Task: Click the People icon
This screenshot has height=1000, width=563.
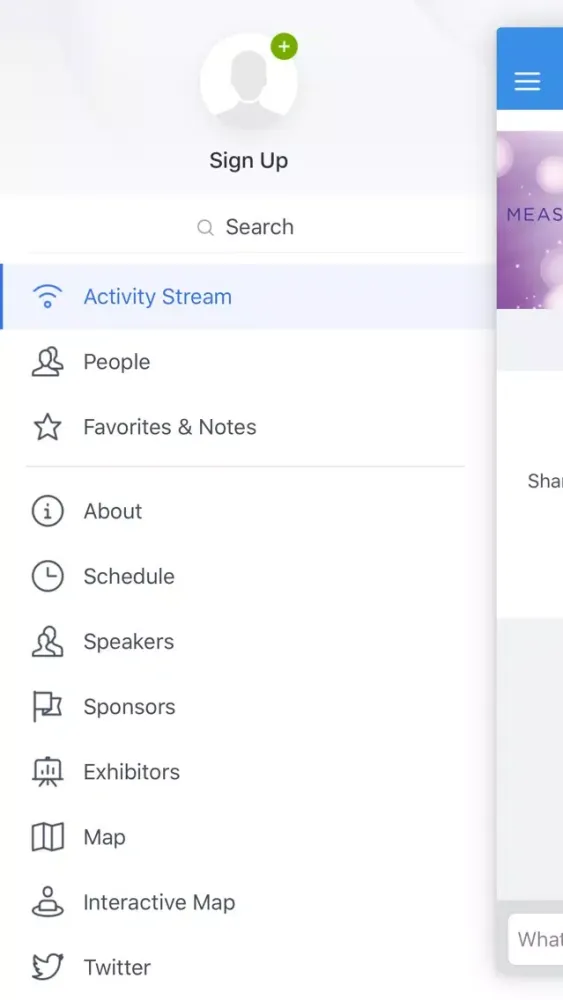Action: [47, 362]
